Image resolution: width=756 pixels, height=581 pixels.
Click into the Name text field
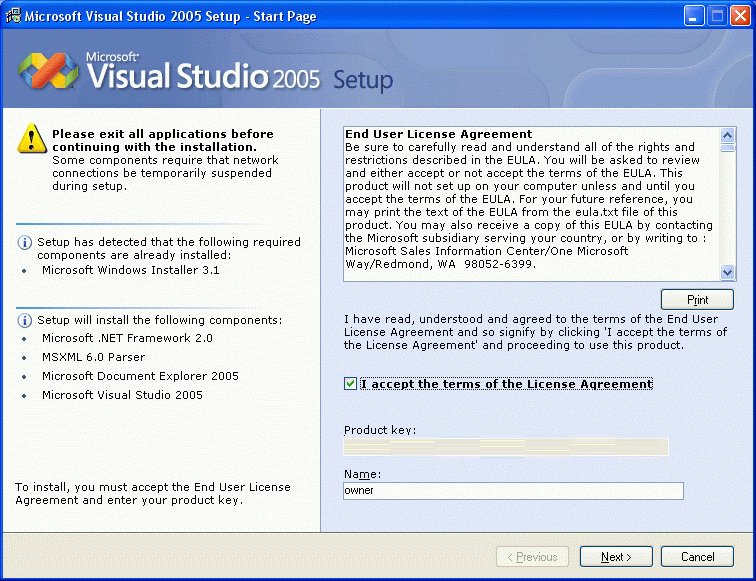coord(513,491)
